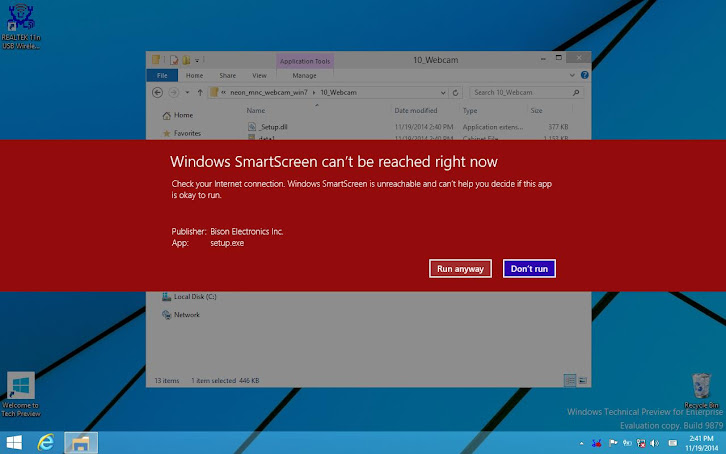
Task: Click the taskbar clock showing 2:41 PM
Action: [x=701, y=443]
